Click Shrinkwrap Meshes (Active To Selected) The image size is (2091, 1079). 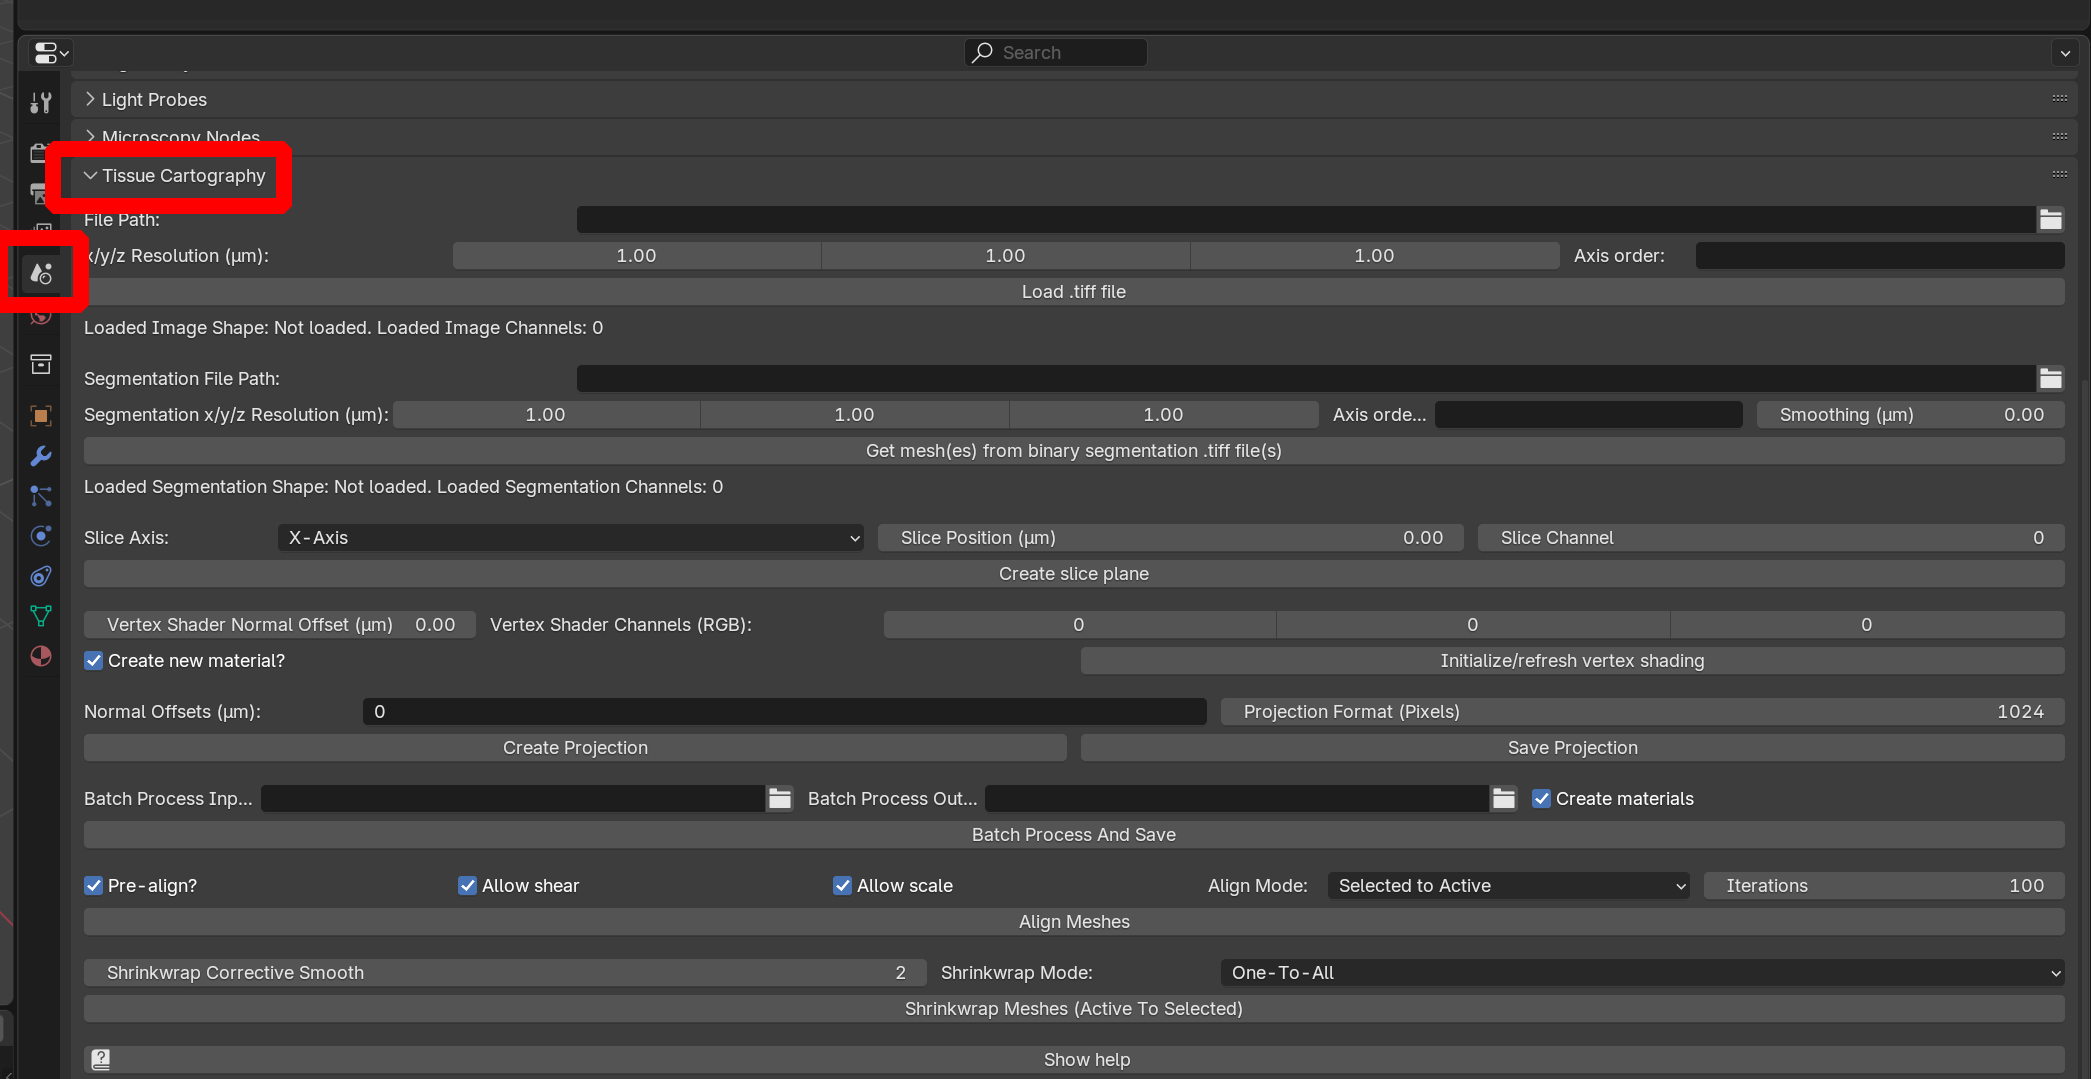[1074, 1009]
